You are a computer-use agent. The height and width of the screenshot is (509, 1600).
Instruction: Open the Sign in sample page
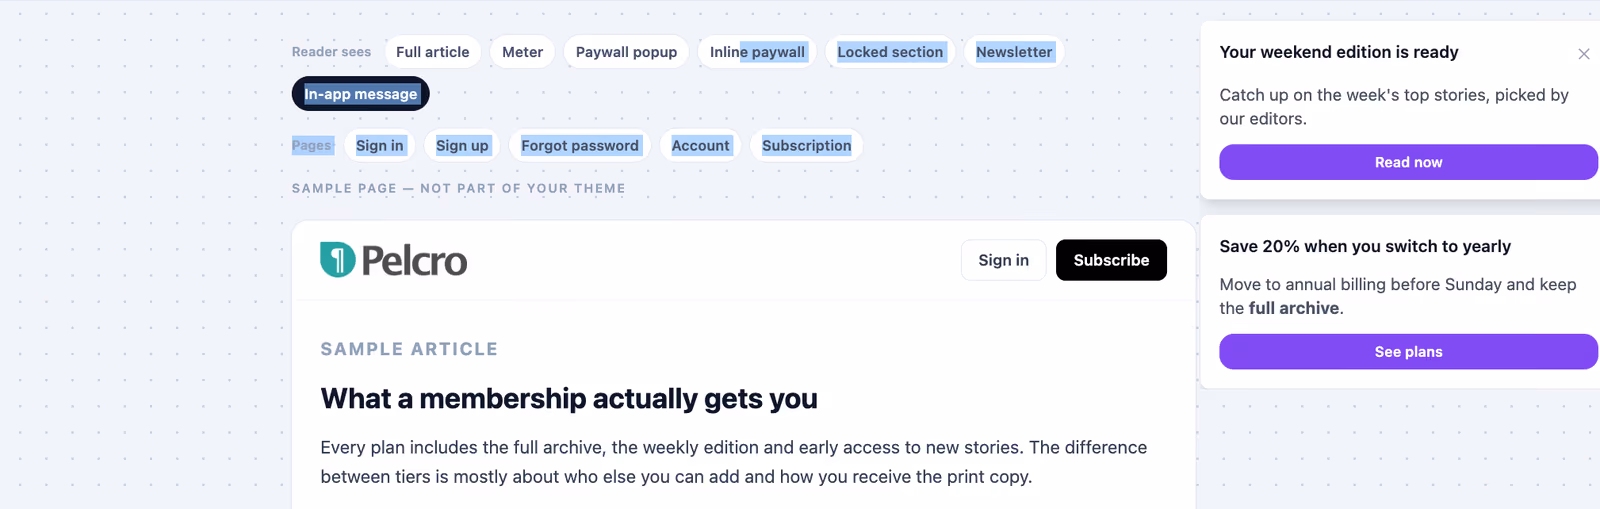[380, 145]
